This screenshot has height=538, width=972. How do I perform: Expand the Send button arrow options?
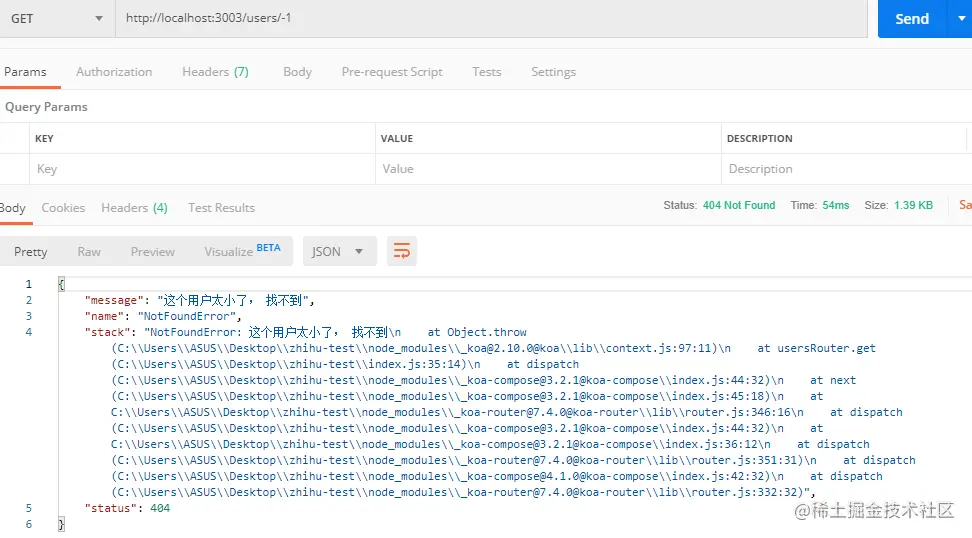960,19
